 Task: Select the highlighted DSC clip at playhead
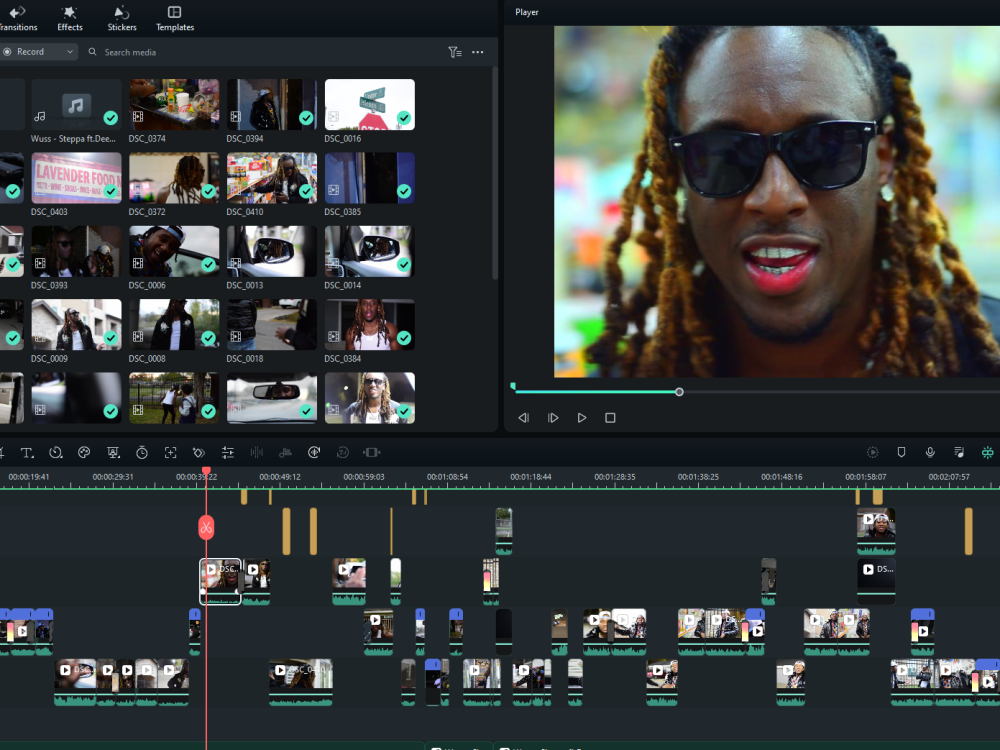221,582
